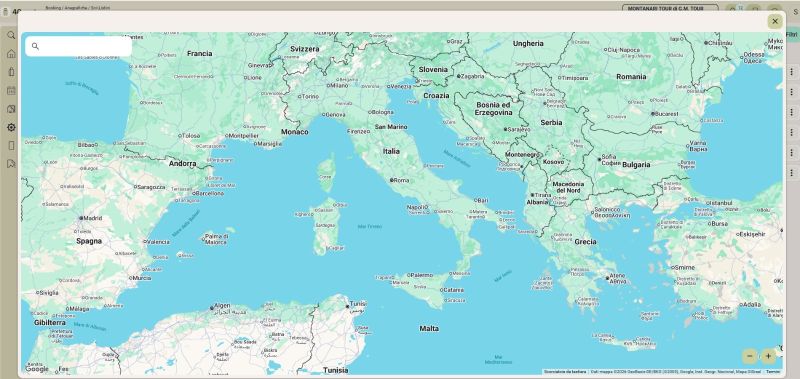Click the Grecia country label on the map

click(585, 242)
